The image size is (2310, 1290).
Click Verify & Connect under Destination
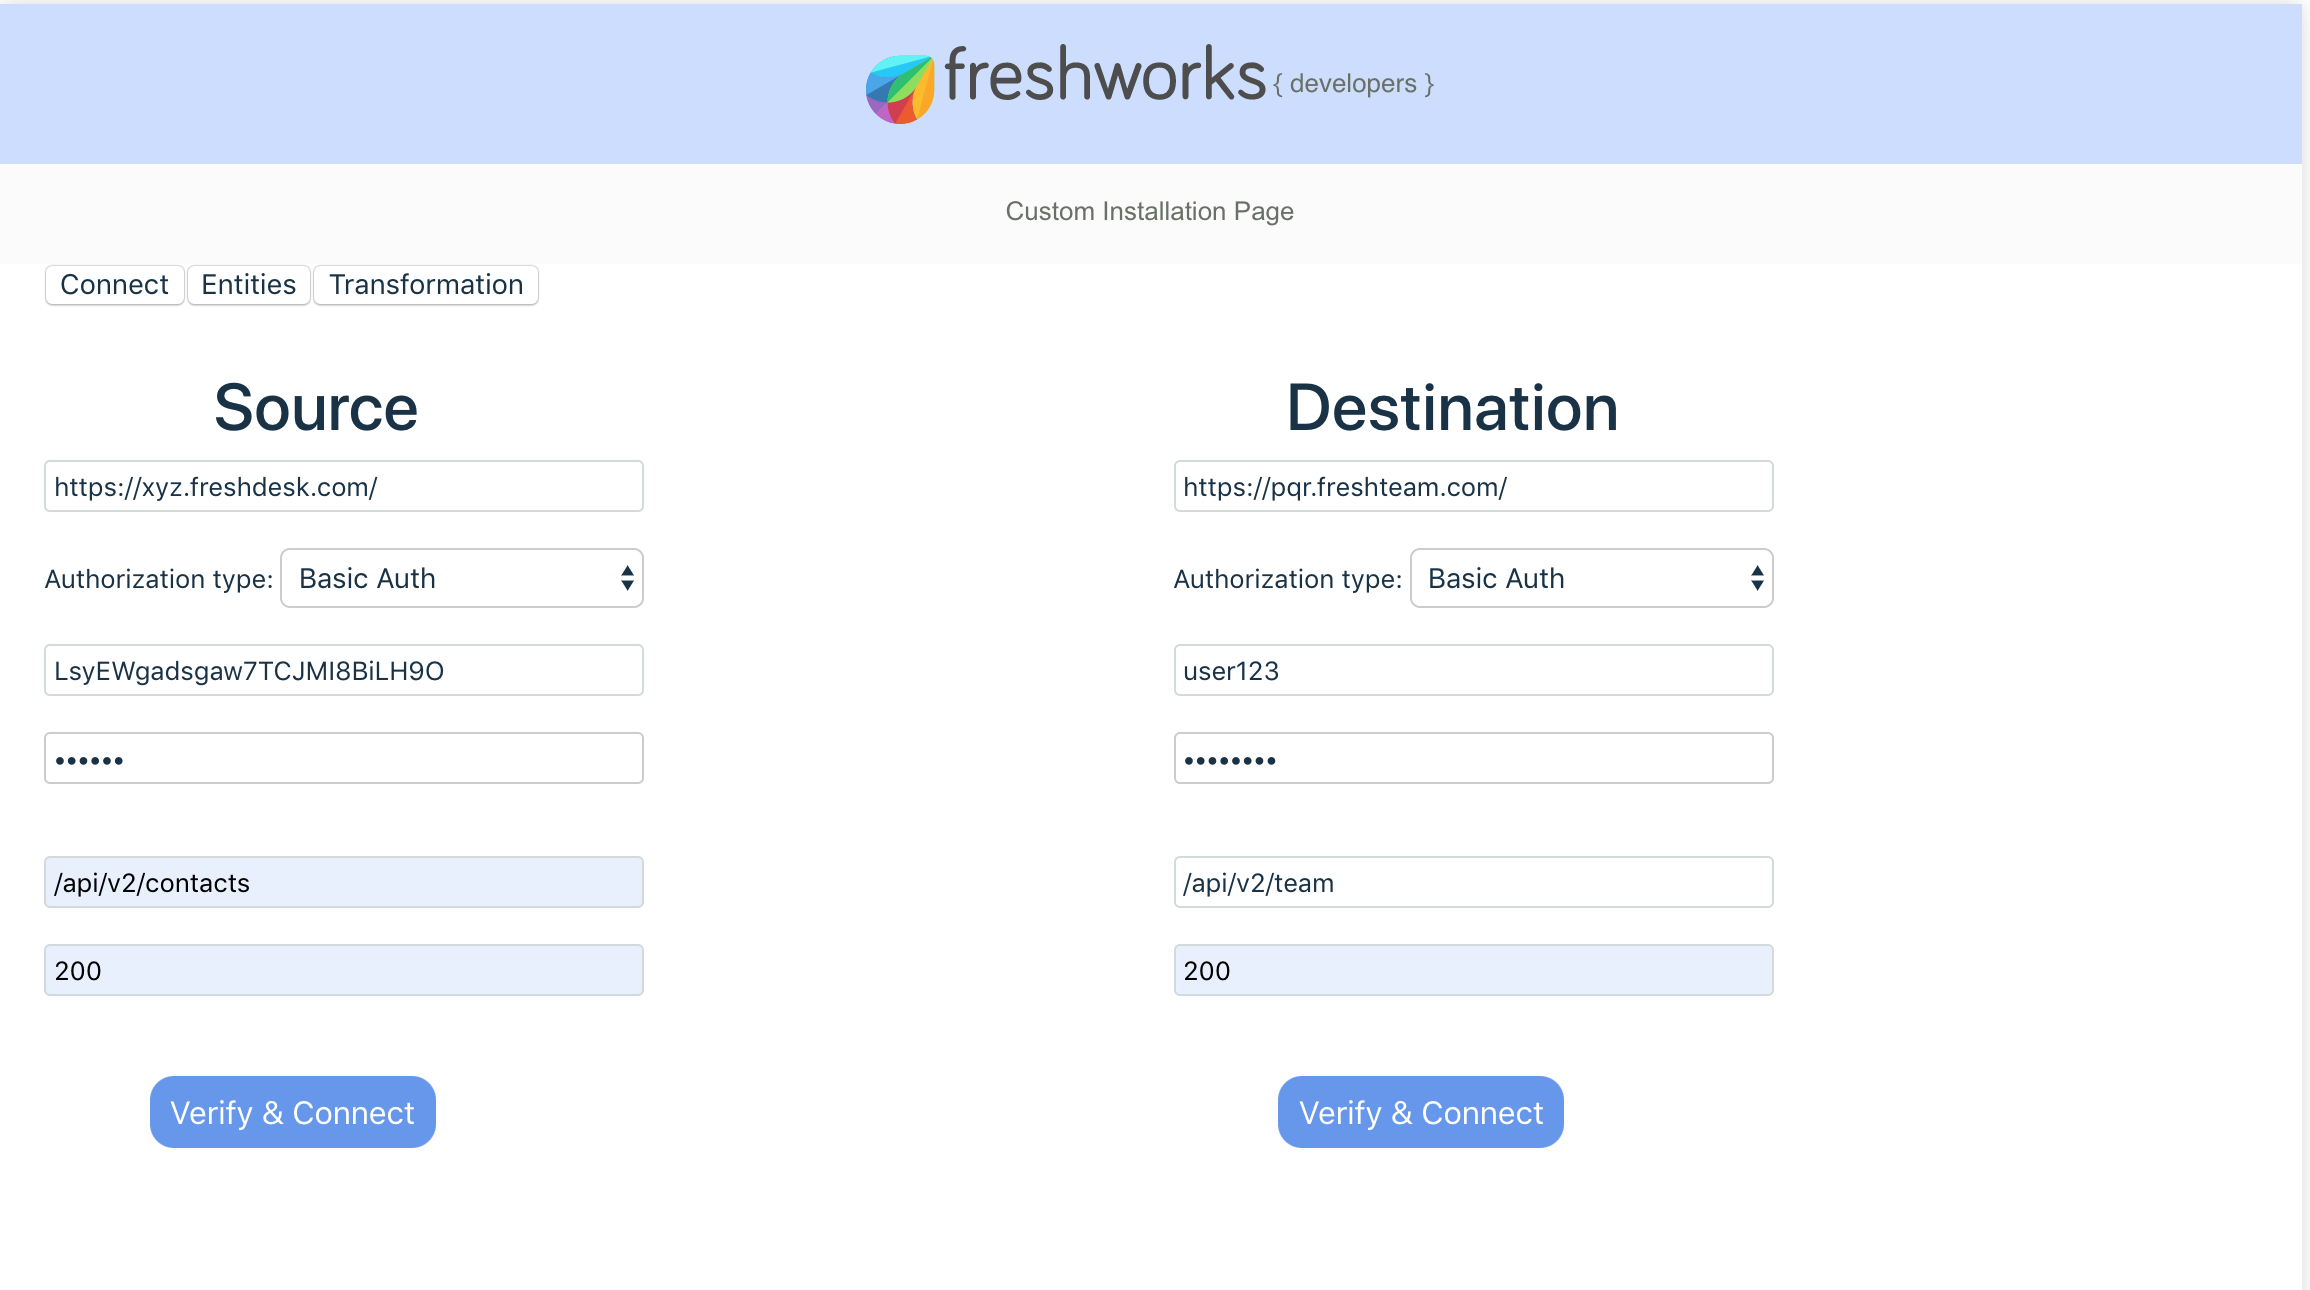coord(1419,1111)
